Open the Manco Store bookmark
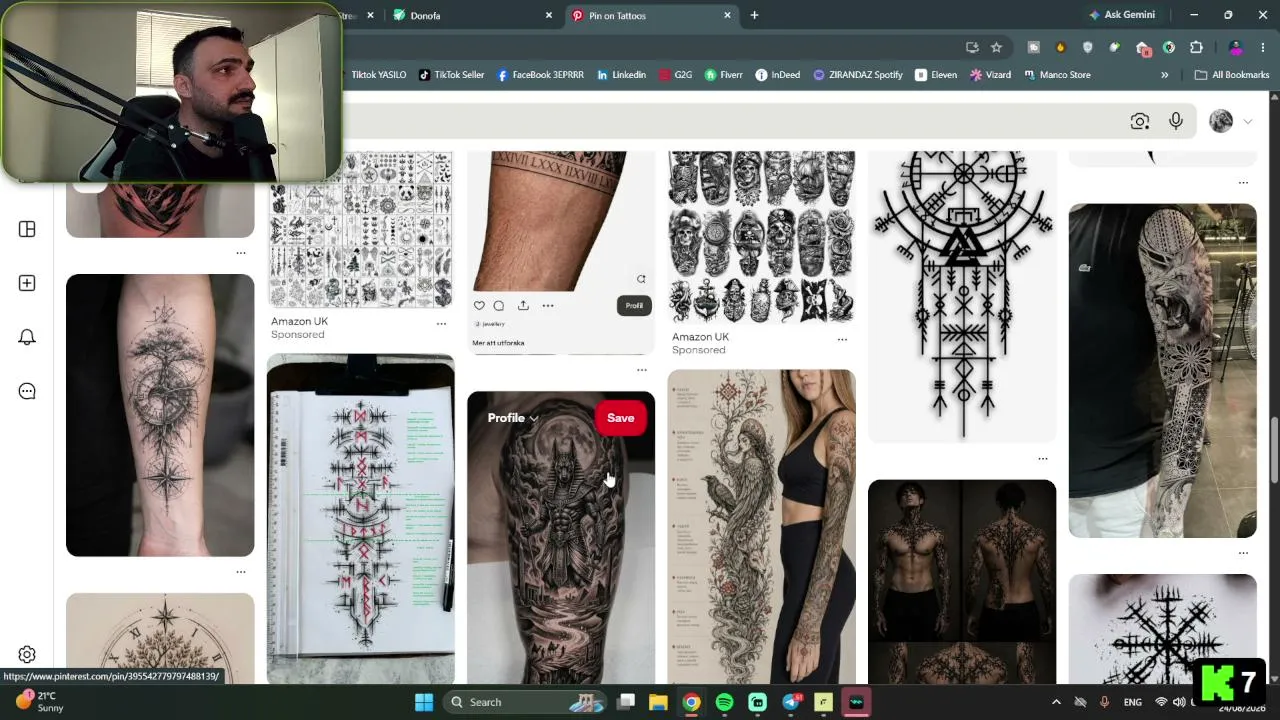This screenshot has width=1280, height=720. tap(1057, 75)
